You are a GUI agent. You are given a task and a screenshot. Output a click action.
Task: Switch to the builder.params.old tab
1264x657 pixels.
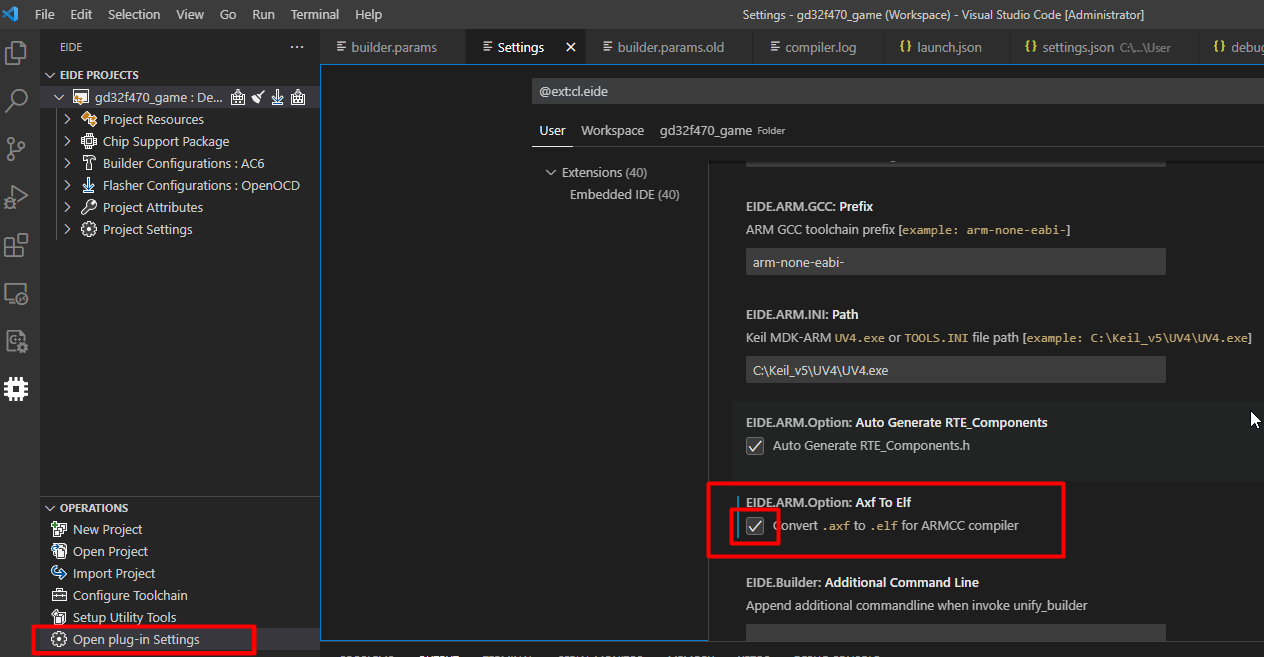click(x=669, y=47)
